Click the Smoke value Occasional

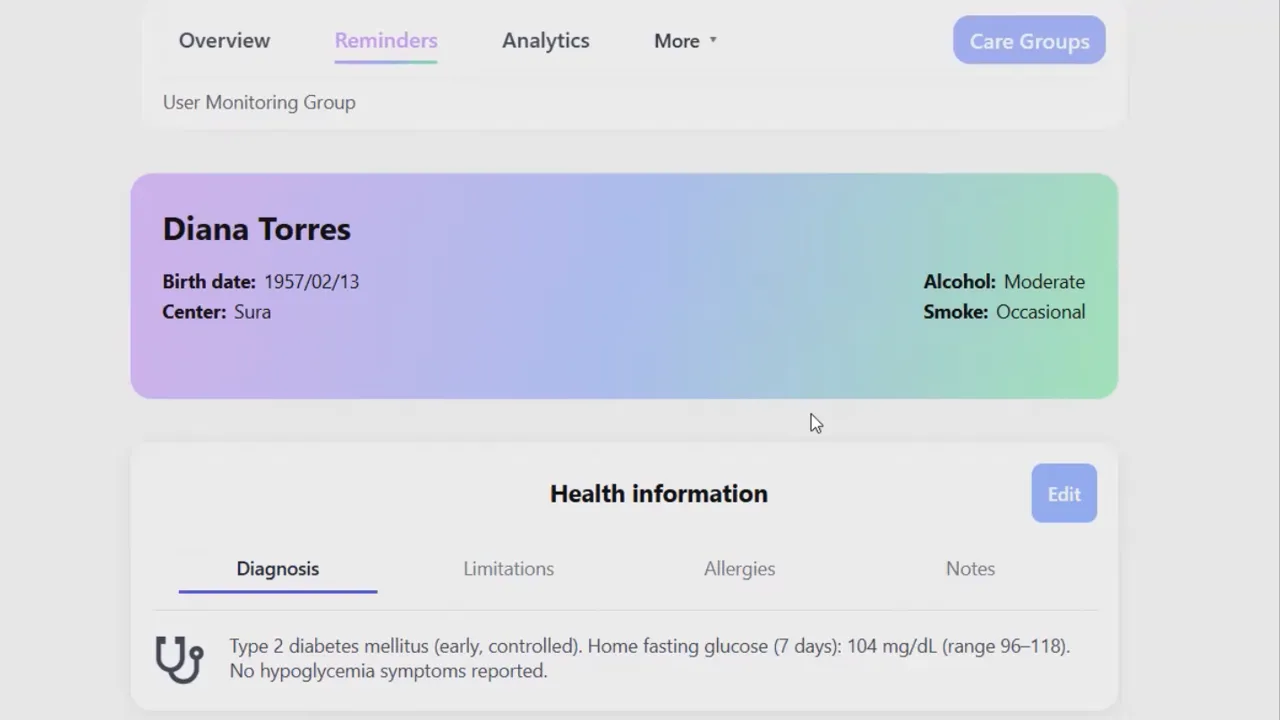tap(1040, 312)
